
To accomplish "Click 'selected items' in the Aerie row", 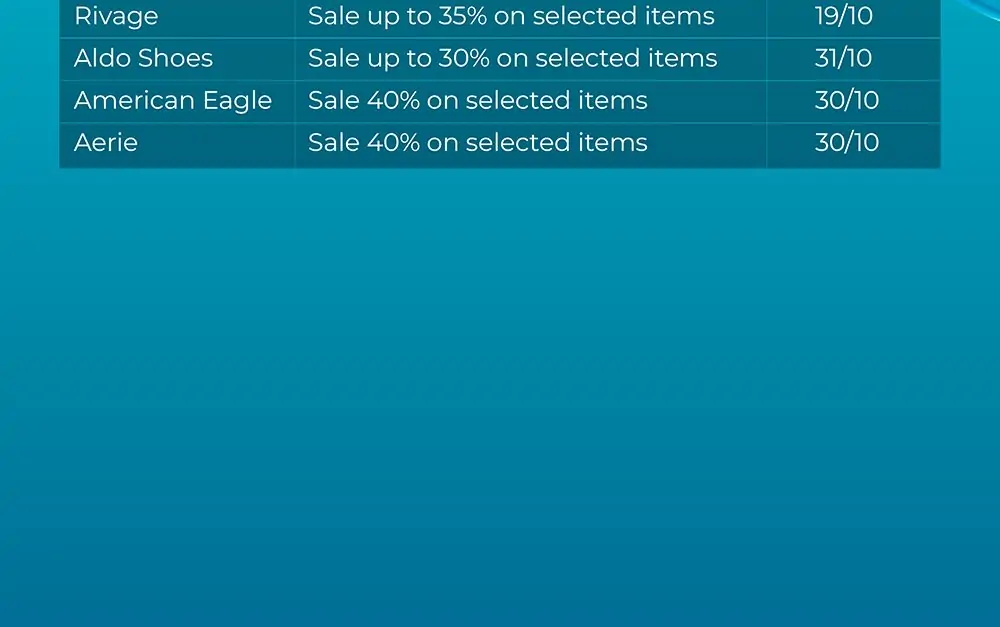I will [x=557, y=142].
